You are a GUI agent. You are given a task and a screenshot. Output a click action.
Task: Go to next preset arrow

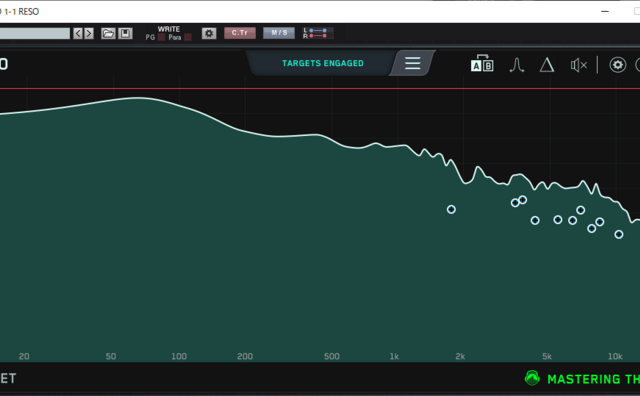pyautogui.click(x=89, y=33)
